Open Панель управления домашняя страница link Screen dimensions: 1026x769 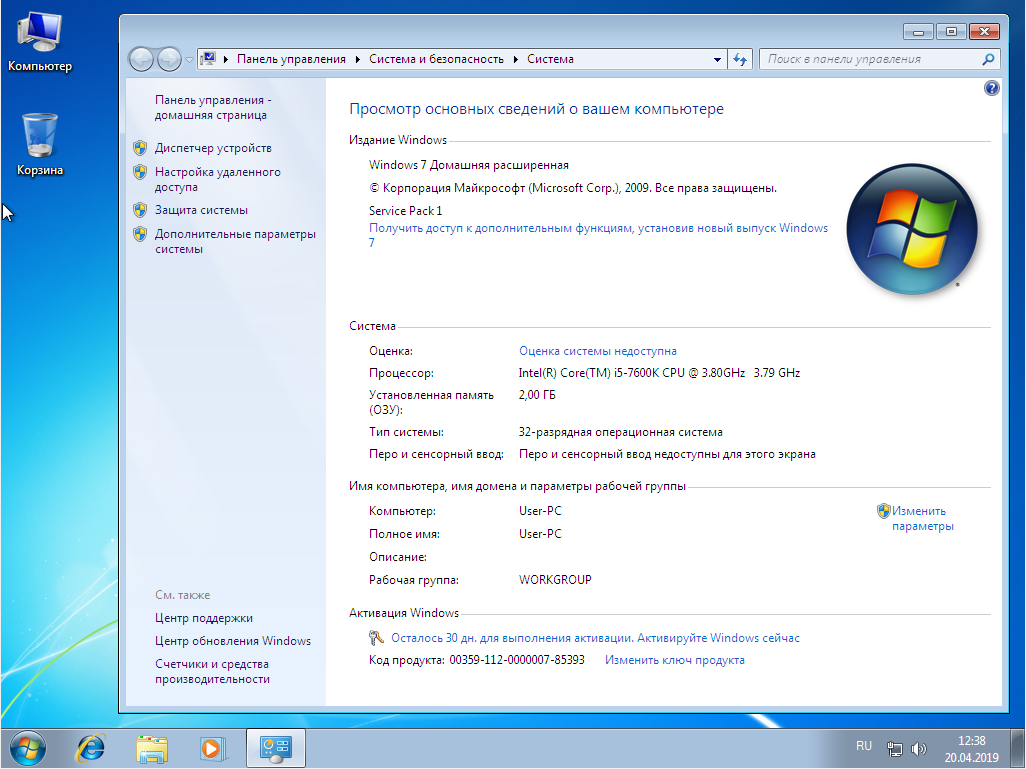[x=213, y=107]
